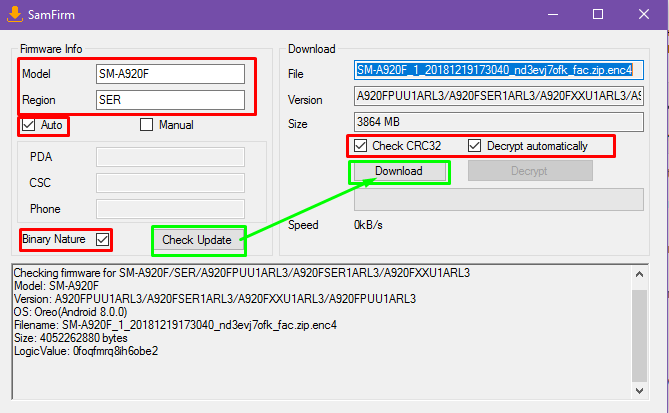Click the log scrollbar up arrow
The height and width of the screenshot is (413, 669).
639,274
